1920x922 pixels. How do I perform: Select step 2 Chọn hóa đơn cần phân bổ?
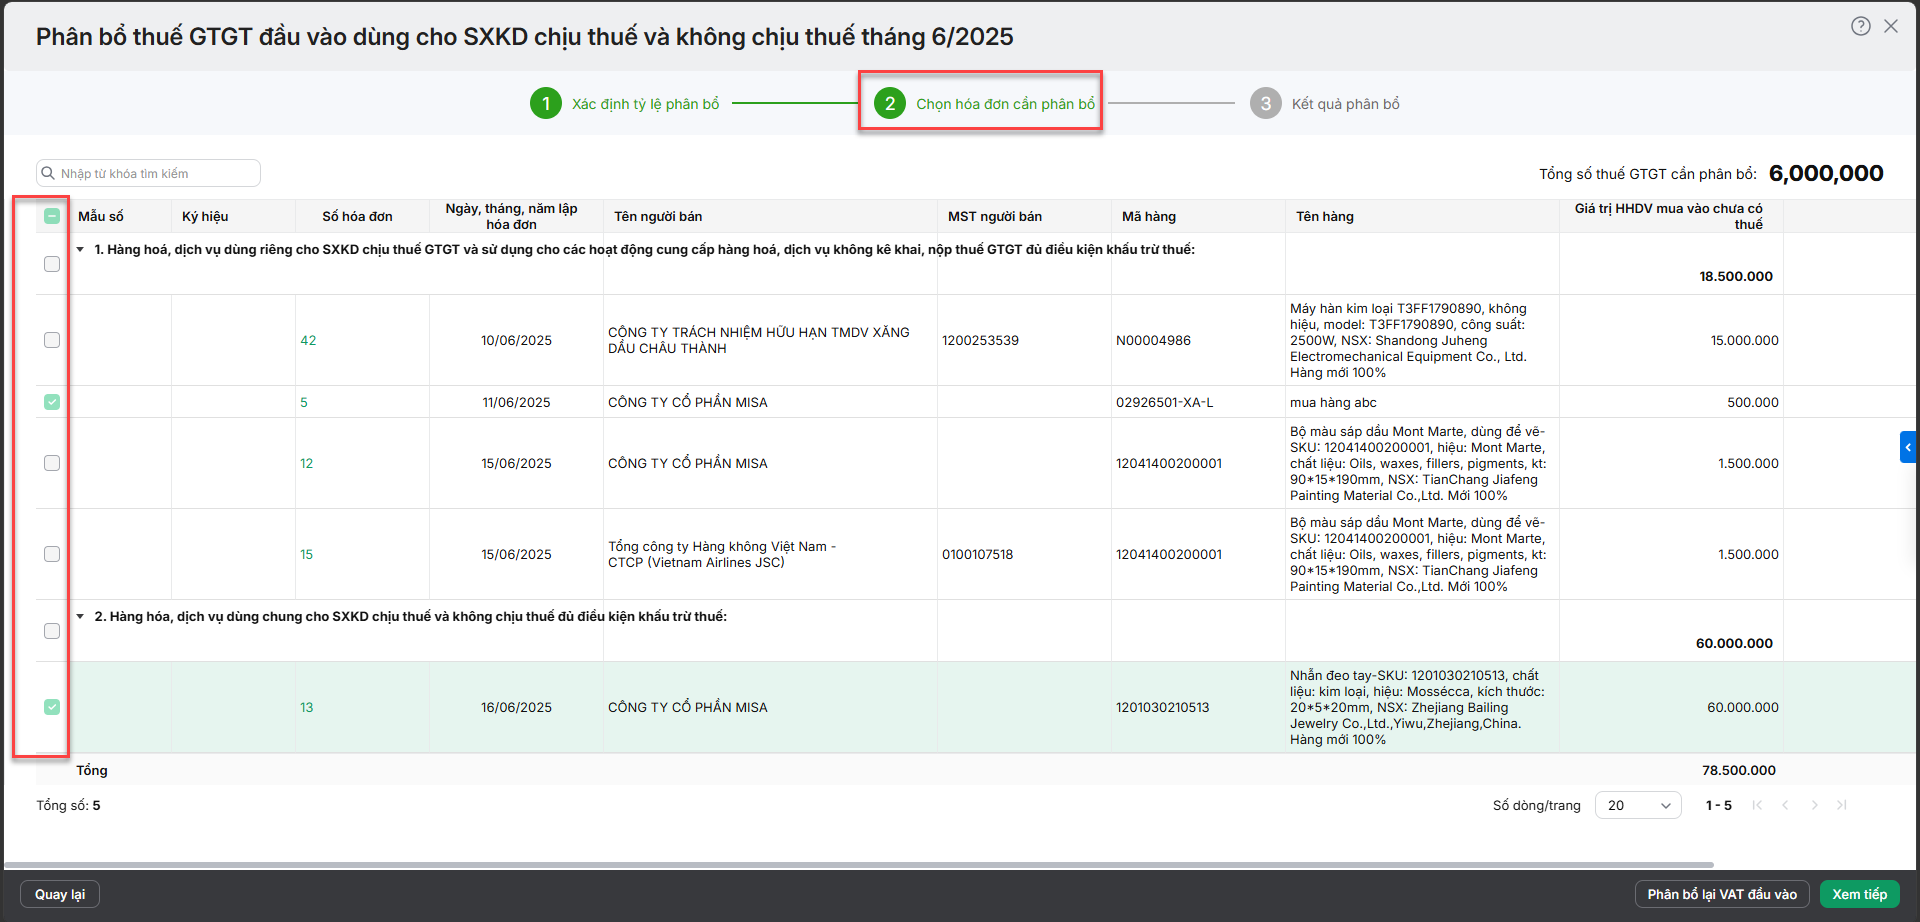click(x=985, y=103)
